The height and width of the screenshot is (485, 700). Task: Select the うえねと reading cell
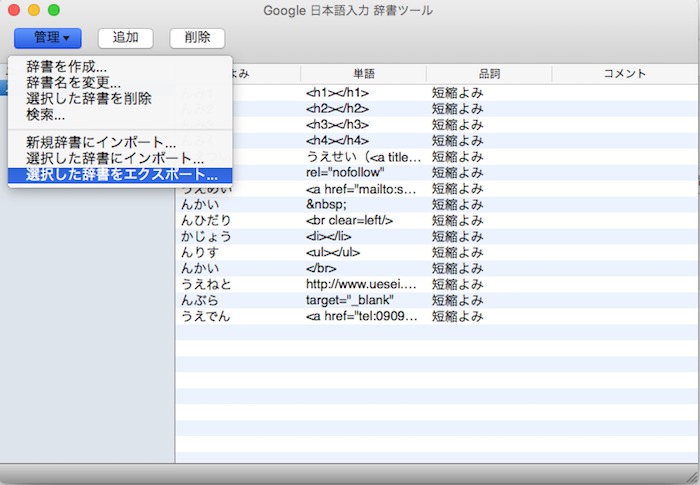(x=206, y=285)
